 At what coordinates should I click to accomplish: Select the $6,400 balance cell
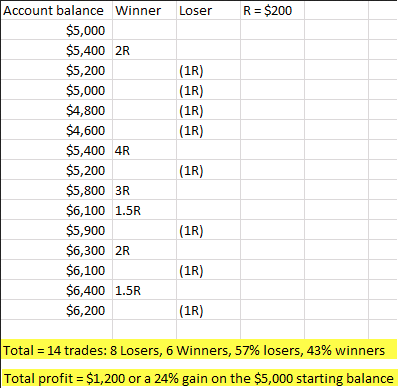(x=57, y=290)
